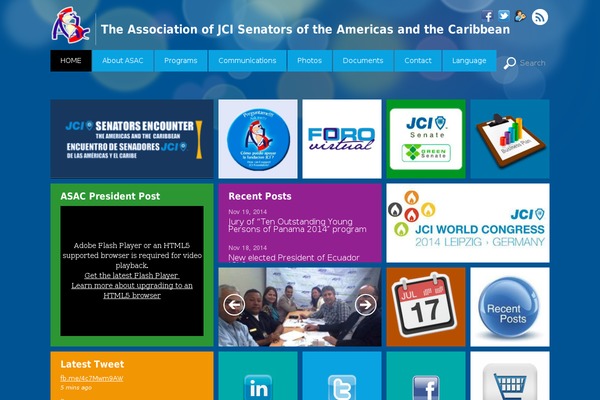The image size is (600, 400).
Task: Open the RSS feed icon
Action: 540,17
